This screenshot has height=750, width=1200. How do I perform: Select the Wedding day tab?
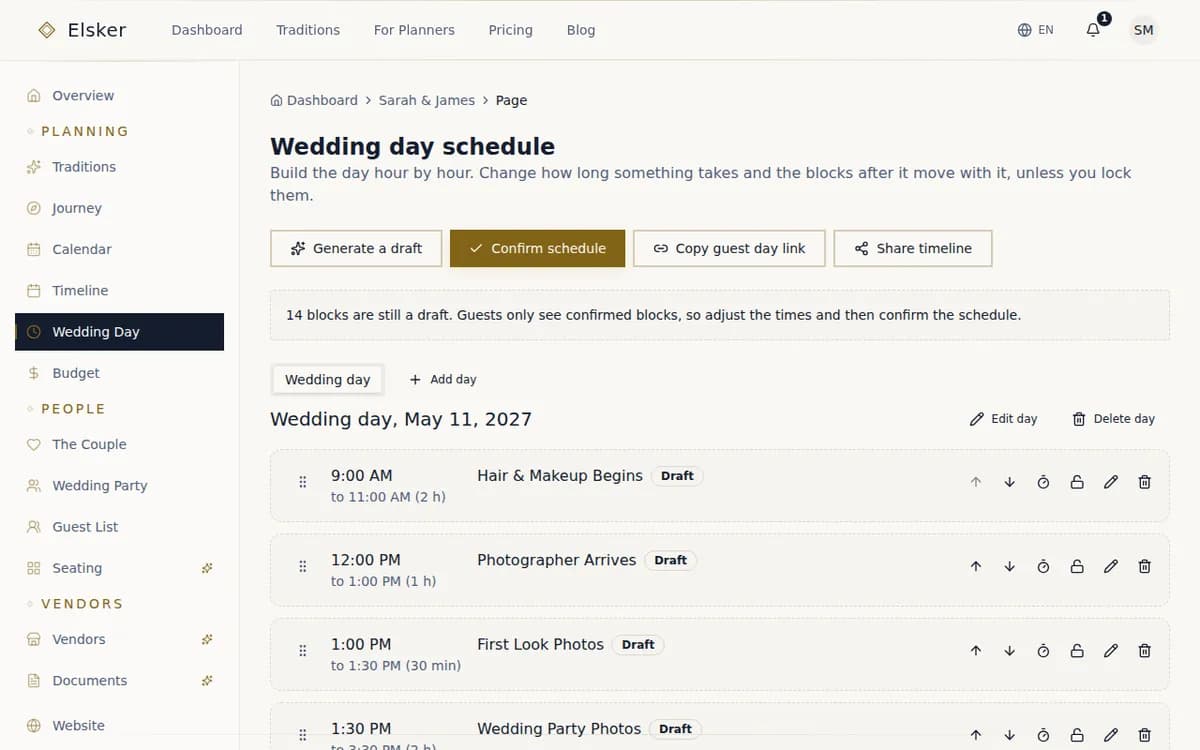pyautogui.click(x=327, y=379)
